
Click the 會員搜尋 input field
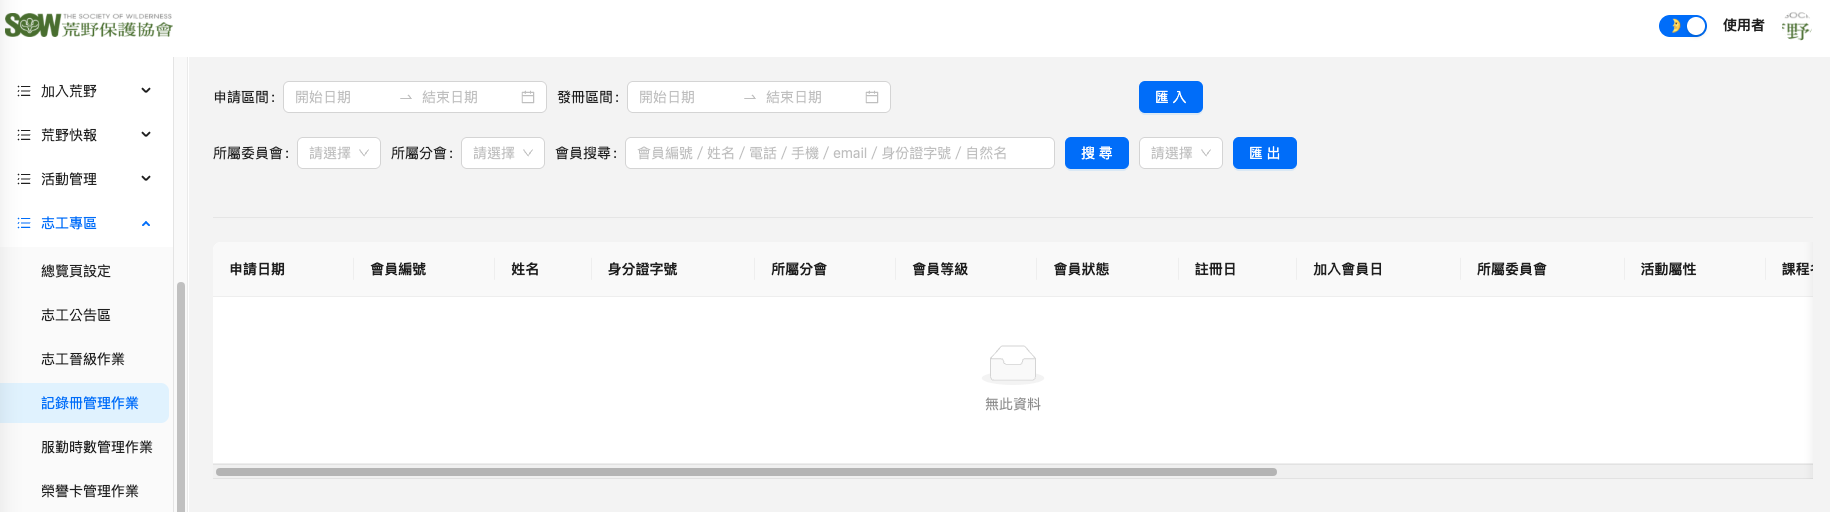point(839,153)
